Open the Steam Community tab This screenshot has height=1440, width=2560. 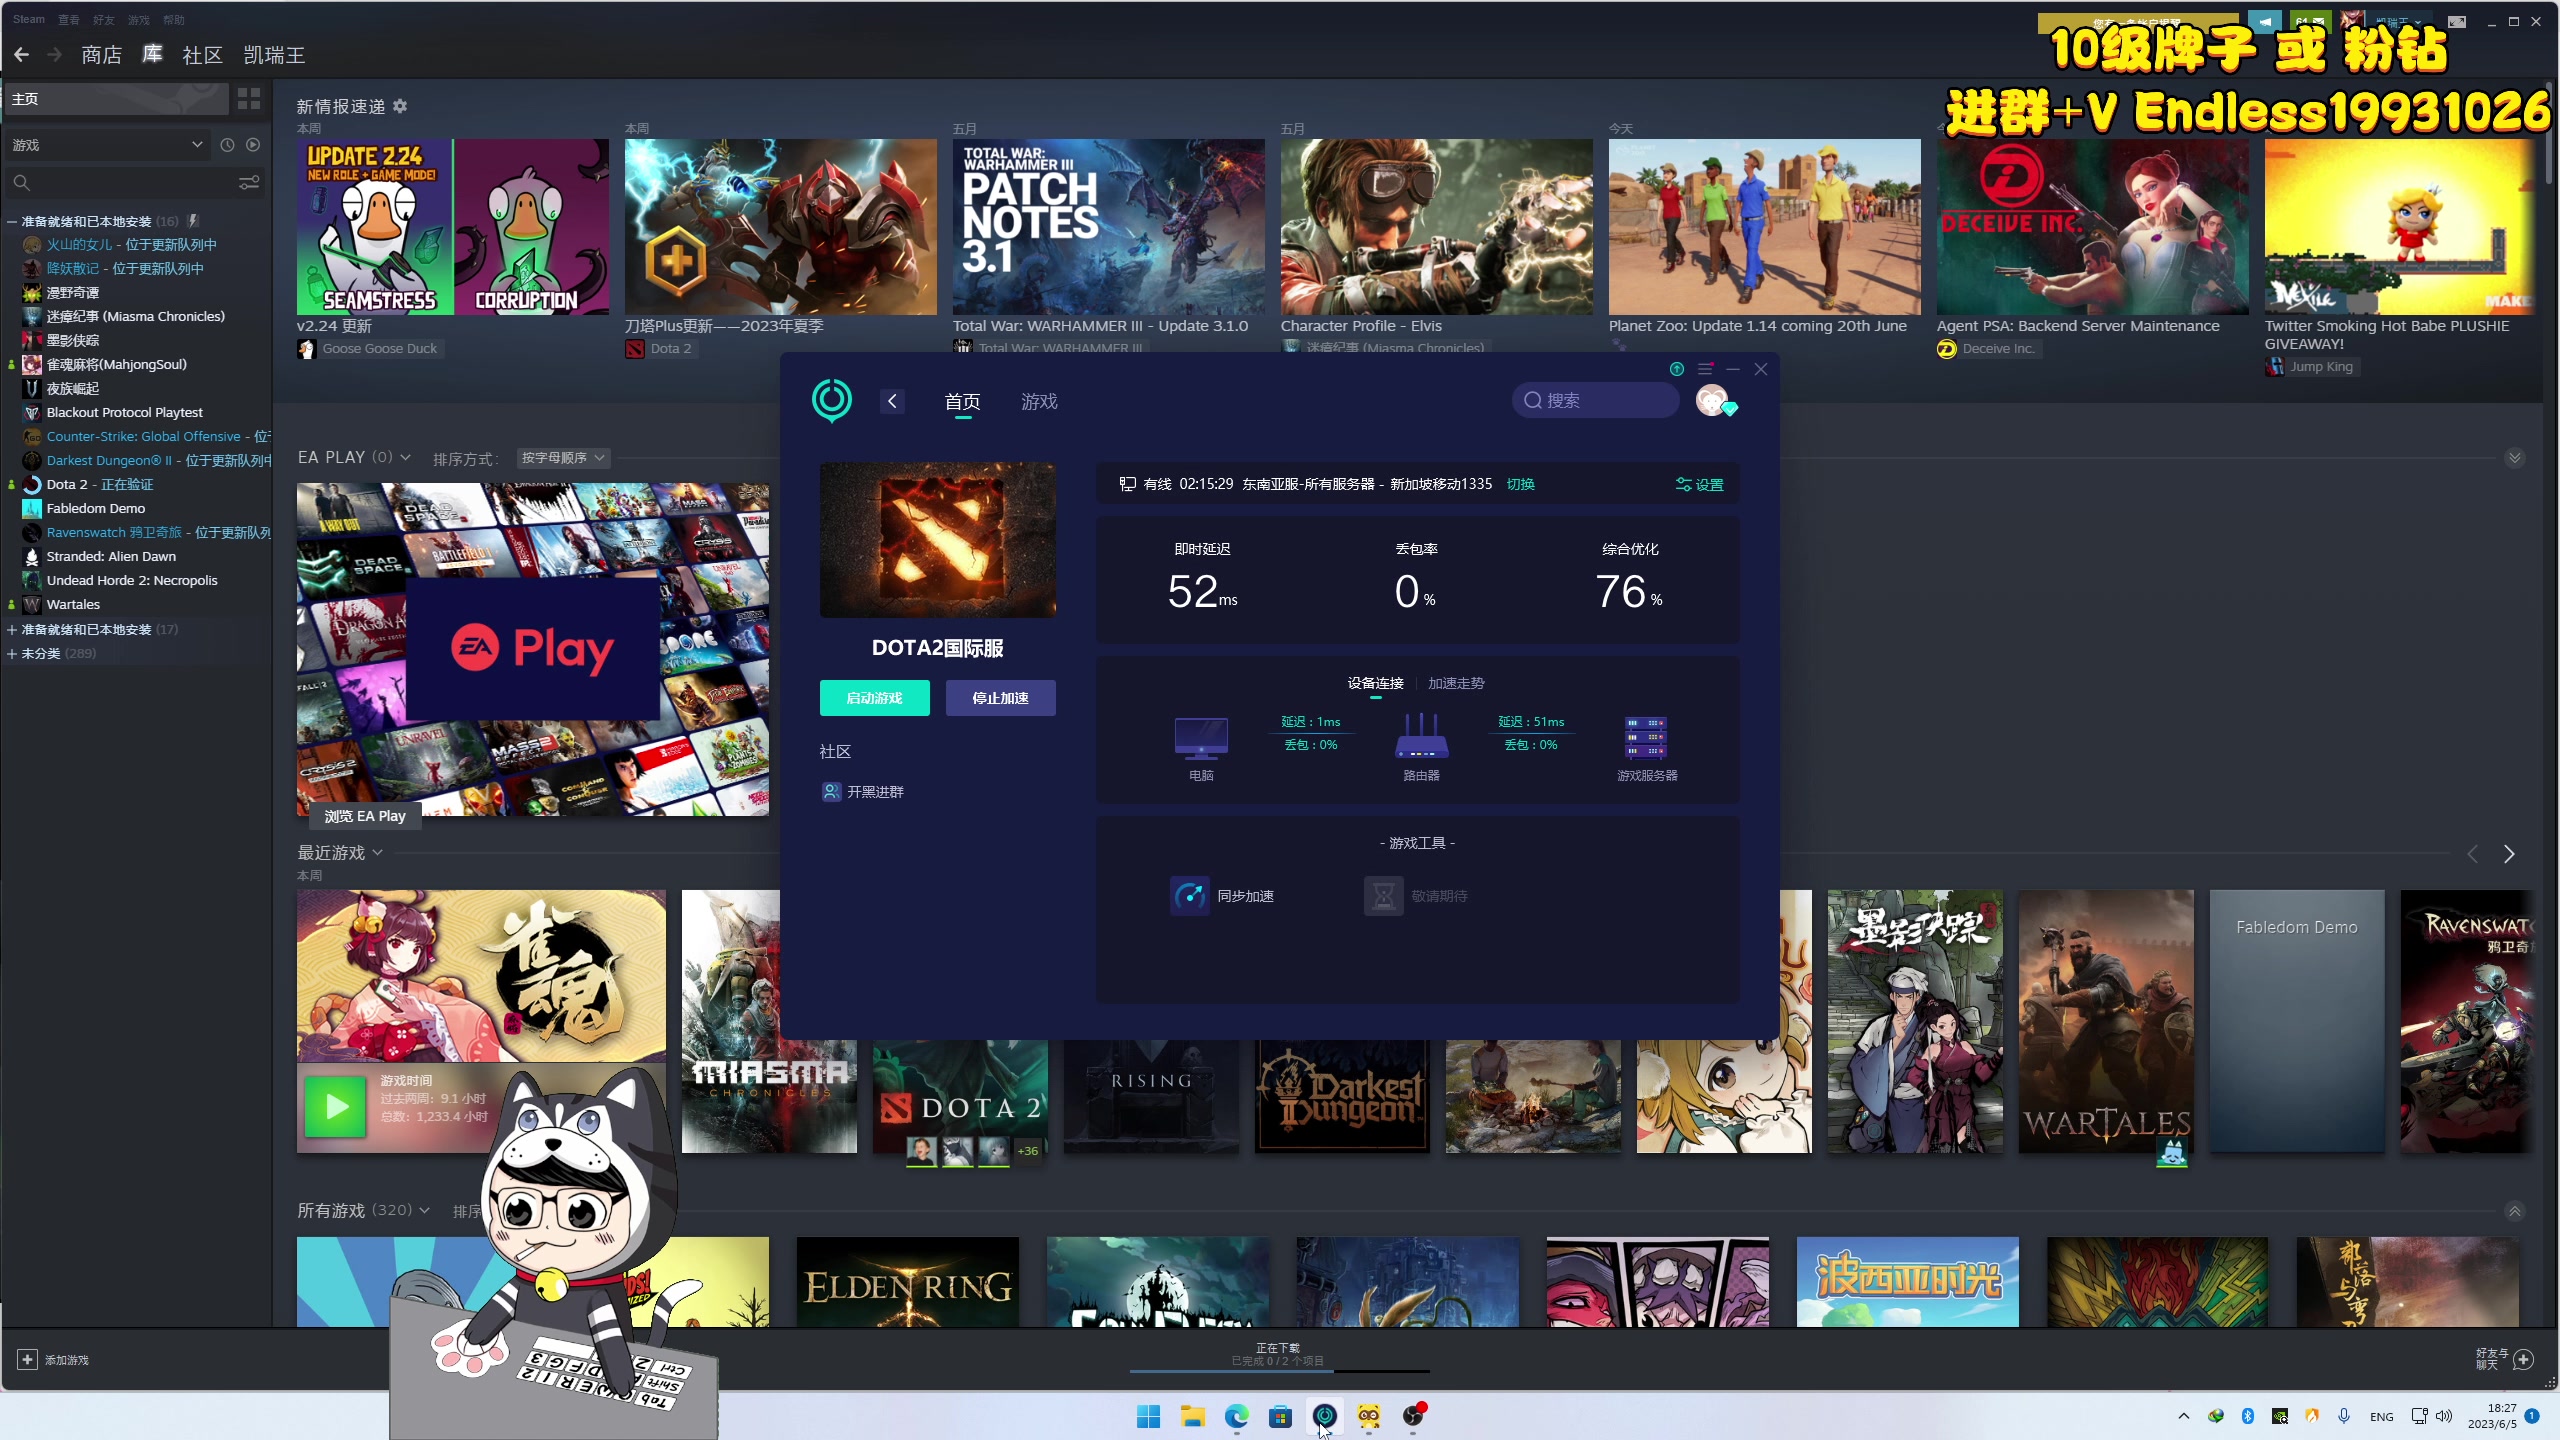pyautogui.click(x=202, y=55)
